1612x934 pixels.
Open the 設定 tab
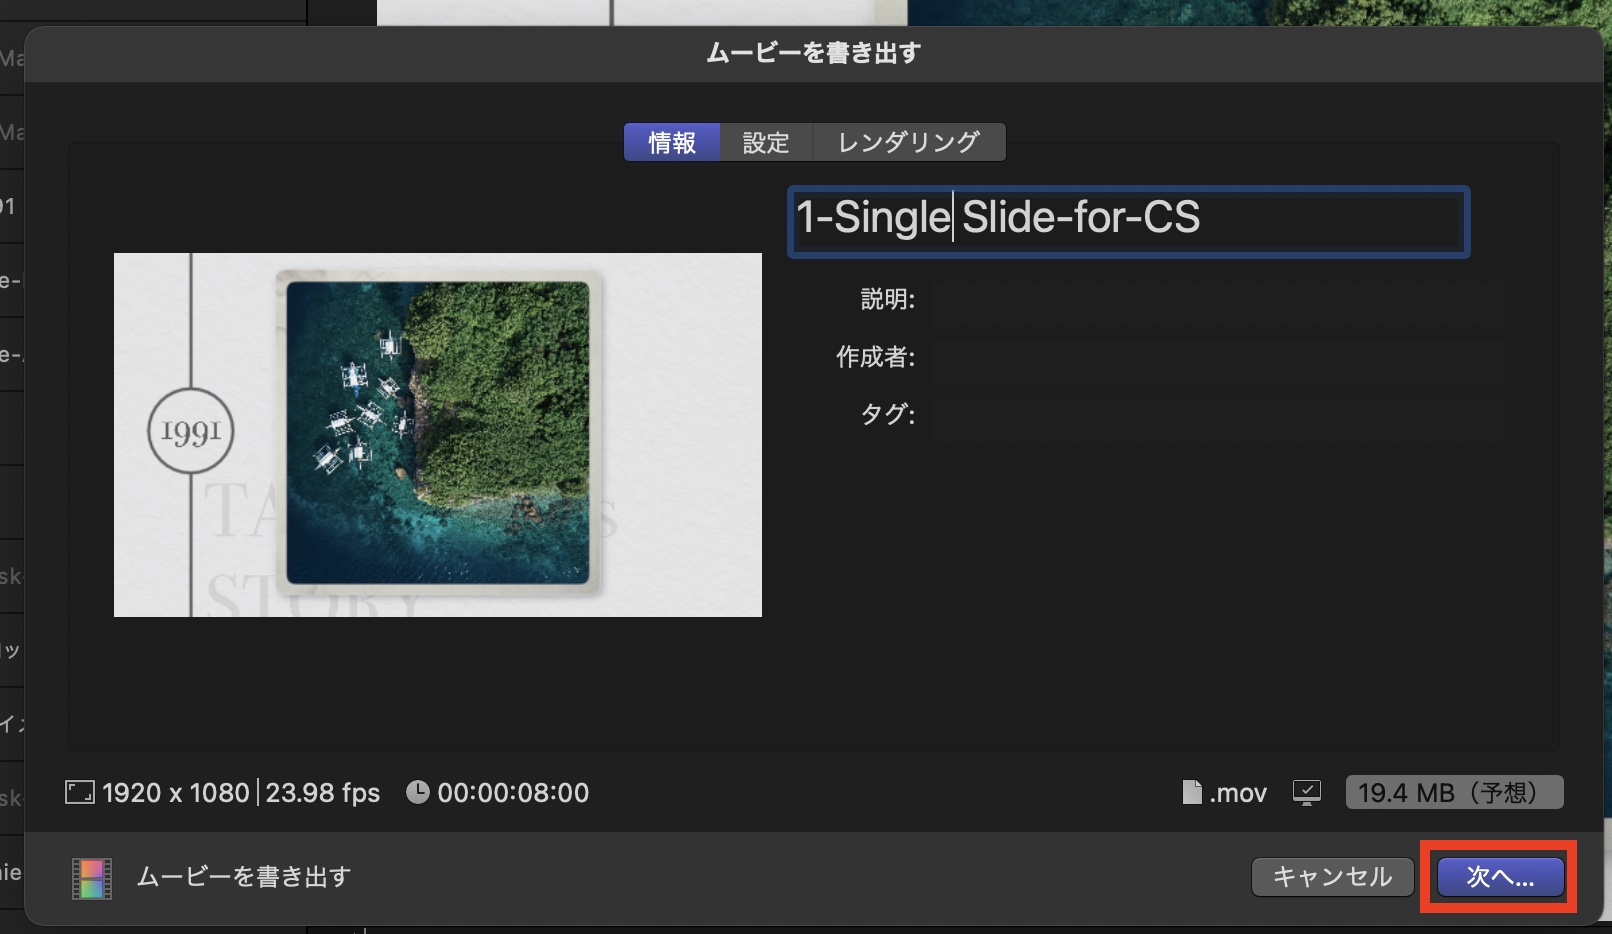pyautogui.click(x=766, y=142)
